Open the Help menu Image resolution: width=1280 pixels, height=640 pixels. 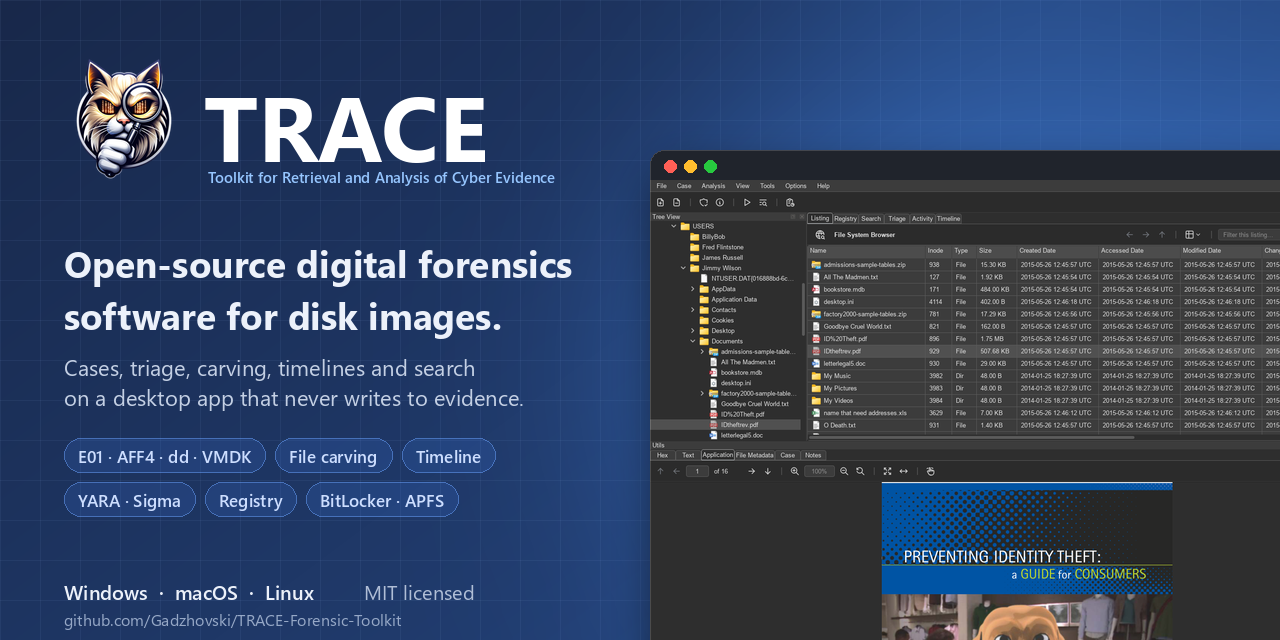[x=823, y=186]
